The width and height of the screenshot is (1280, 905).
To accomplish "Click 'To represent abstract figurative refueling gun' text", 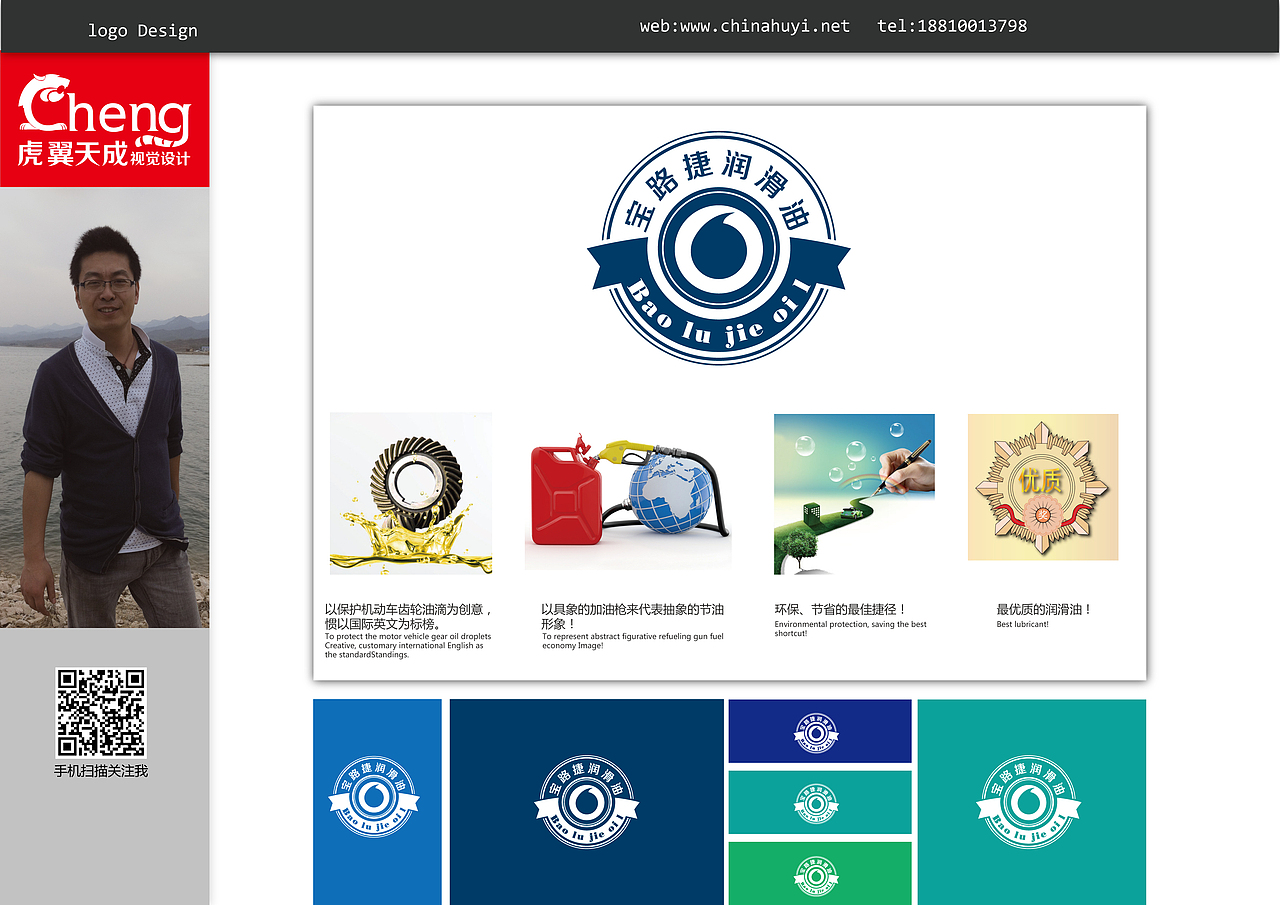I will point(633,641).
